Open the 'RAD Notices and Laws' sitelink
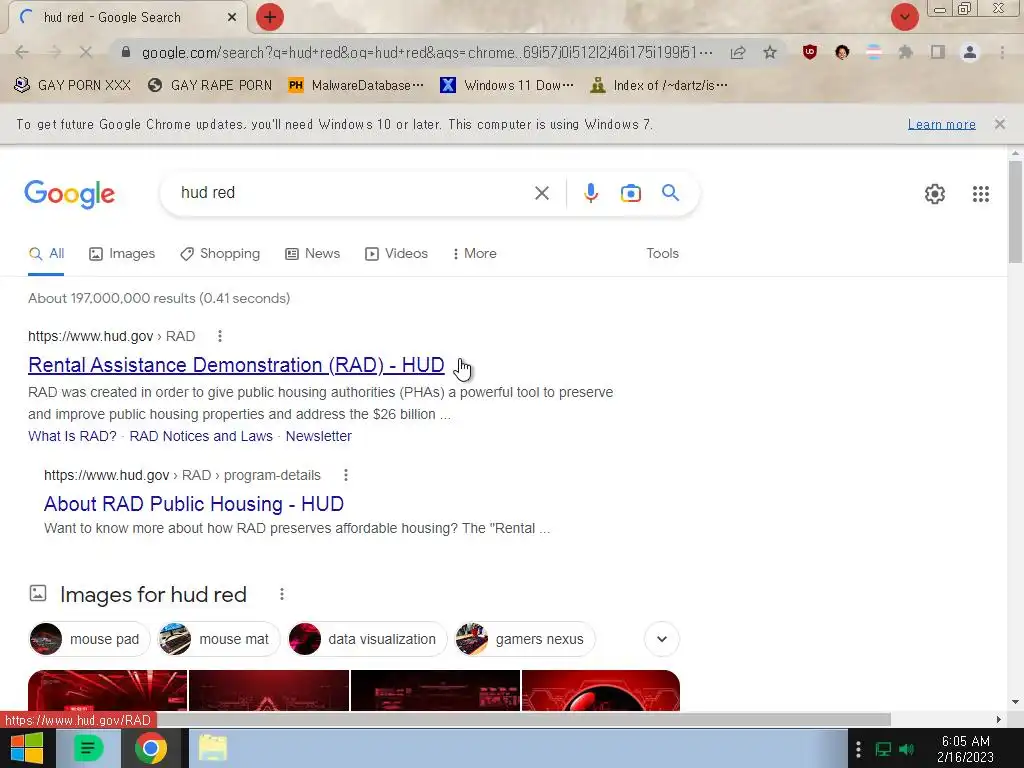Viewport: 1024px width, 768px height. pos(201,436)
